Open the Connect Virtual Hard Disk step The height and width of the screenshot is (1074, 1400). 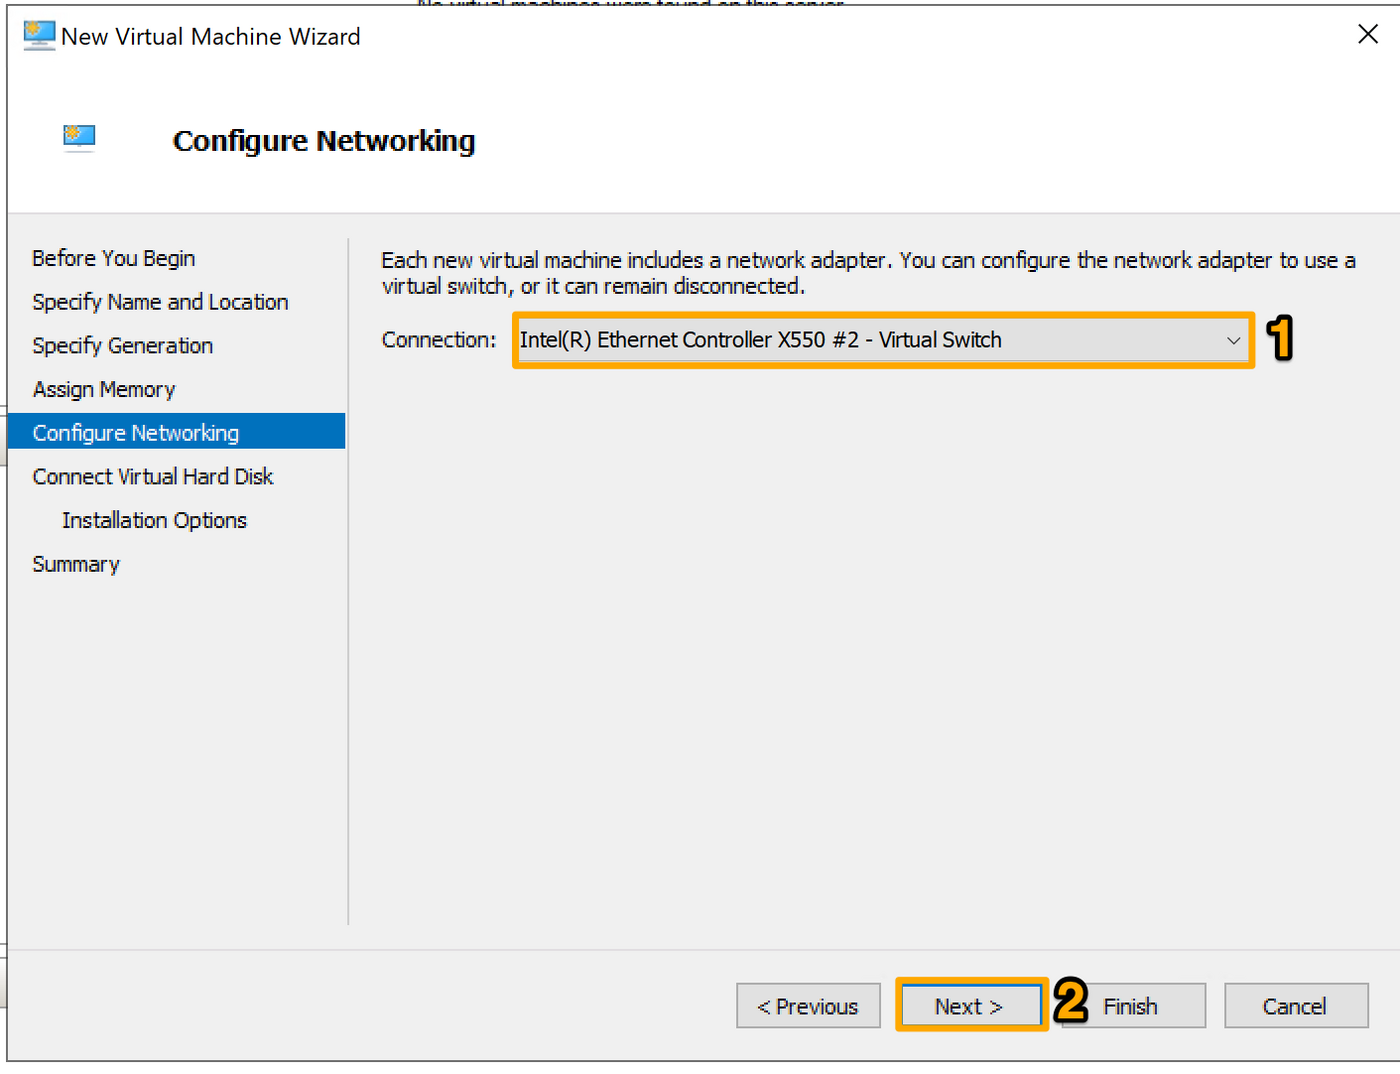point(152,477)
